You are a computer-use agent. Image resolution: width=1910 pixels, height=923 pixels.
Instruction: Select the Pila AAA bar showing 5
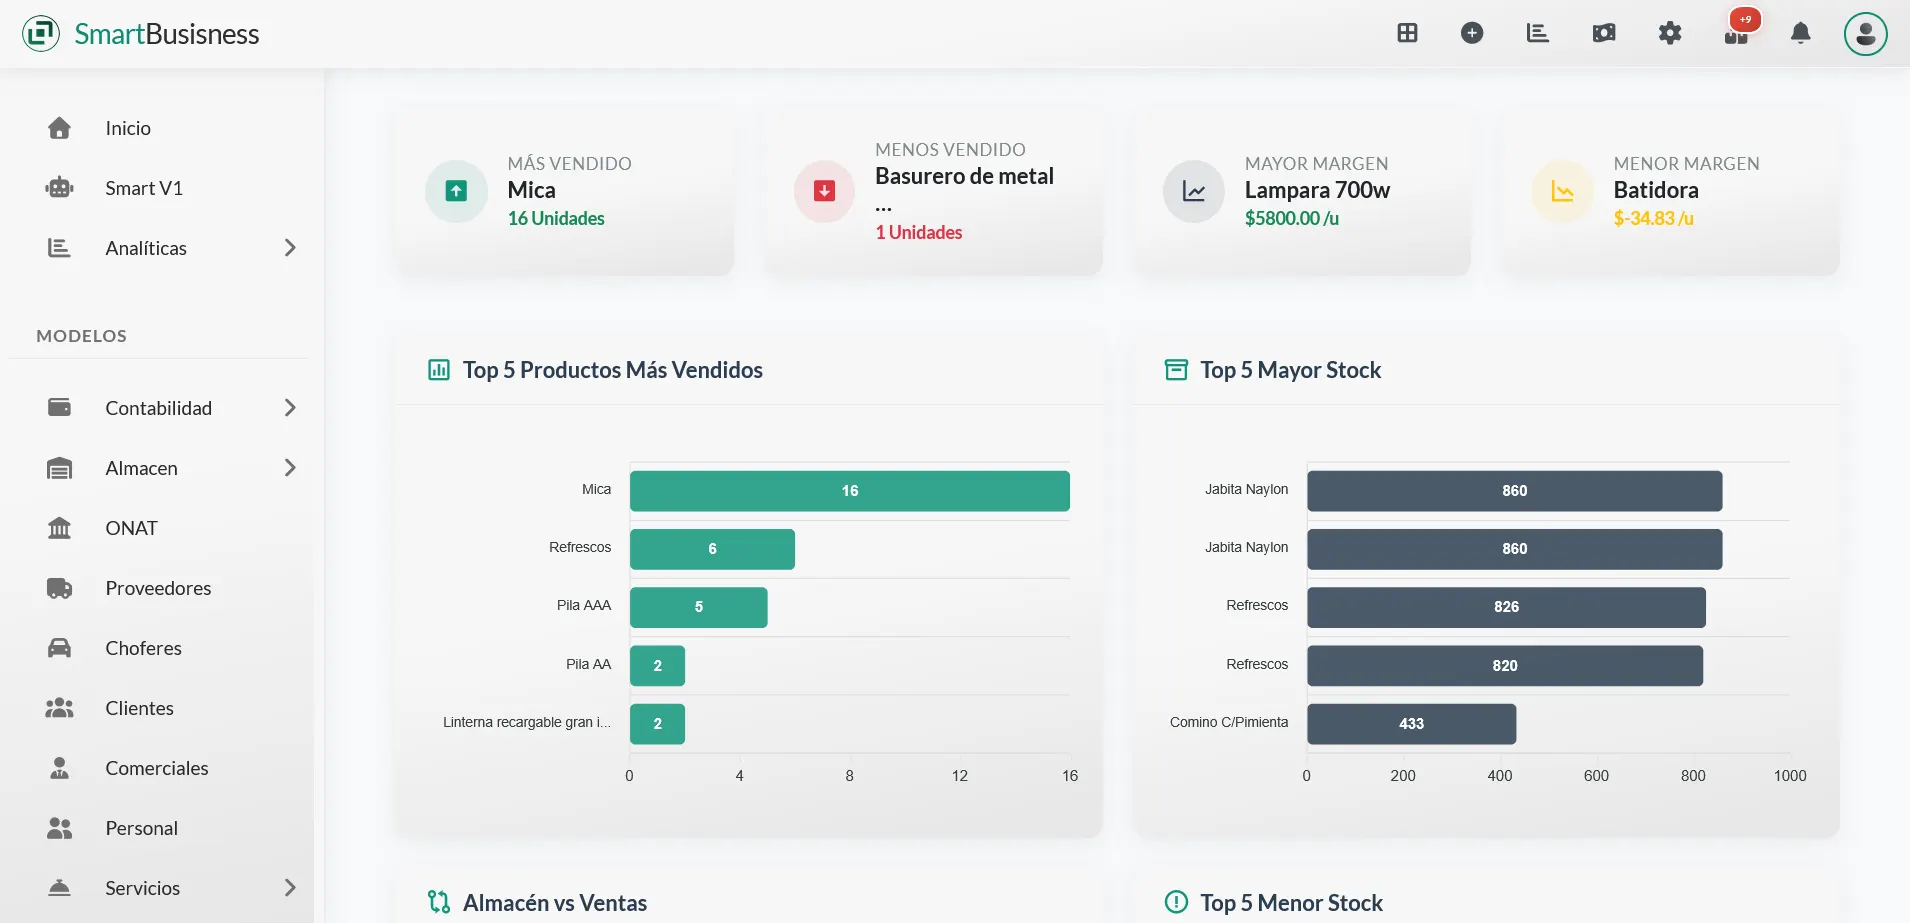[x=699, y=607]
